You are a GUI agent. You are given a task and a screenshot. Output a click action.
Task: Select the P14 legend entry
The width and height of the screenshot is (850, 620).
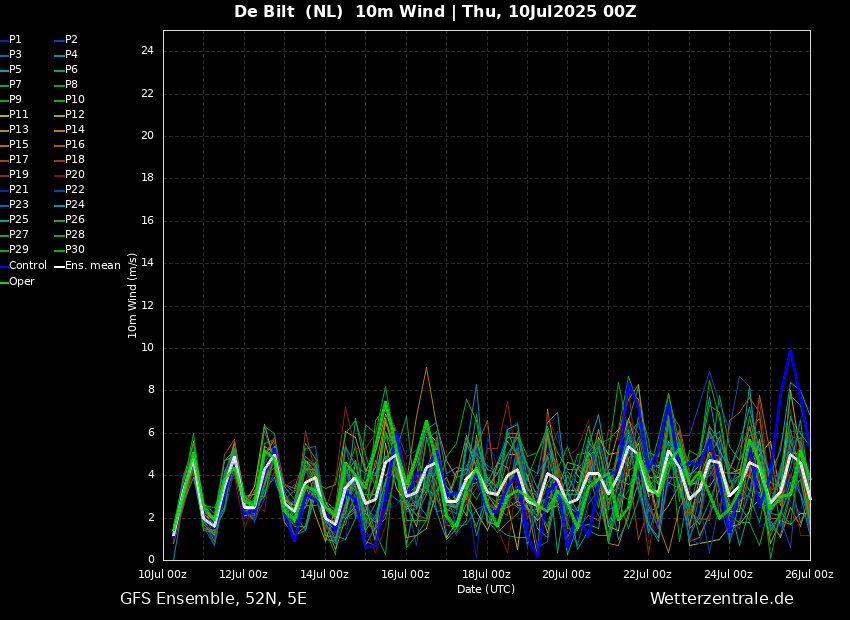coord(75,130)
